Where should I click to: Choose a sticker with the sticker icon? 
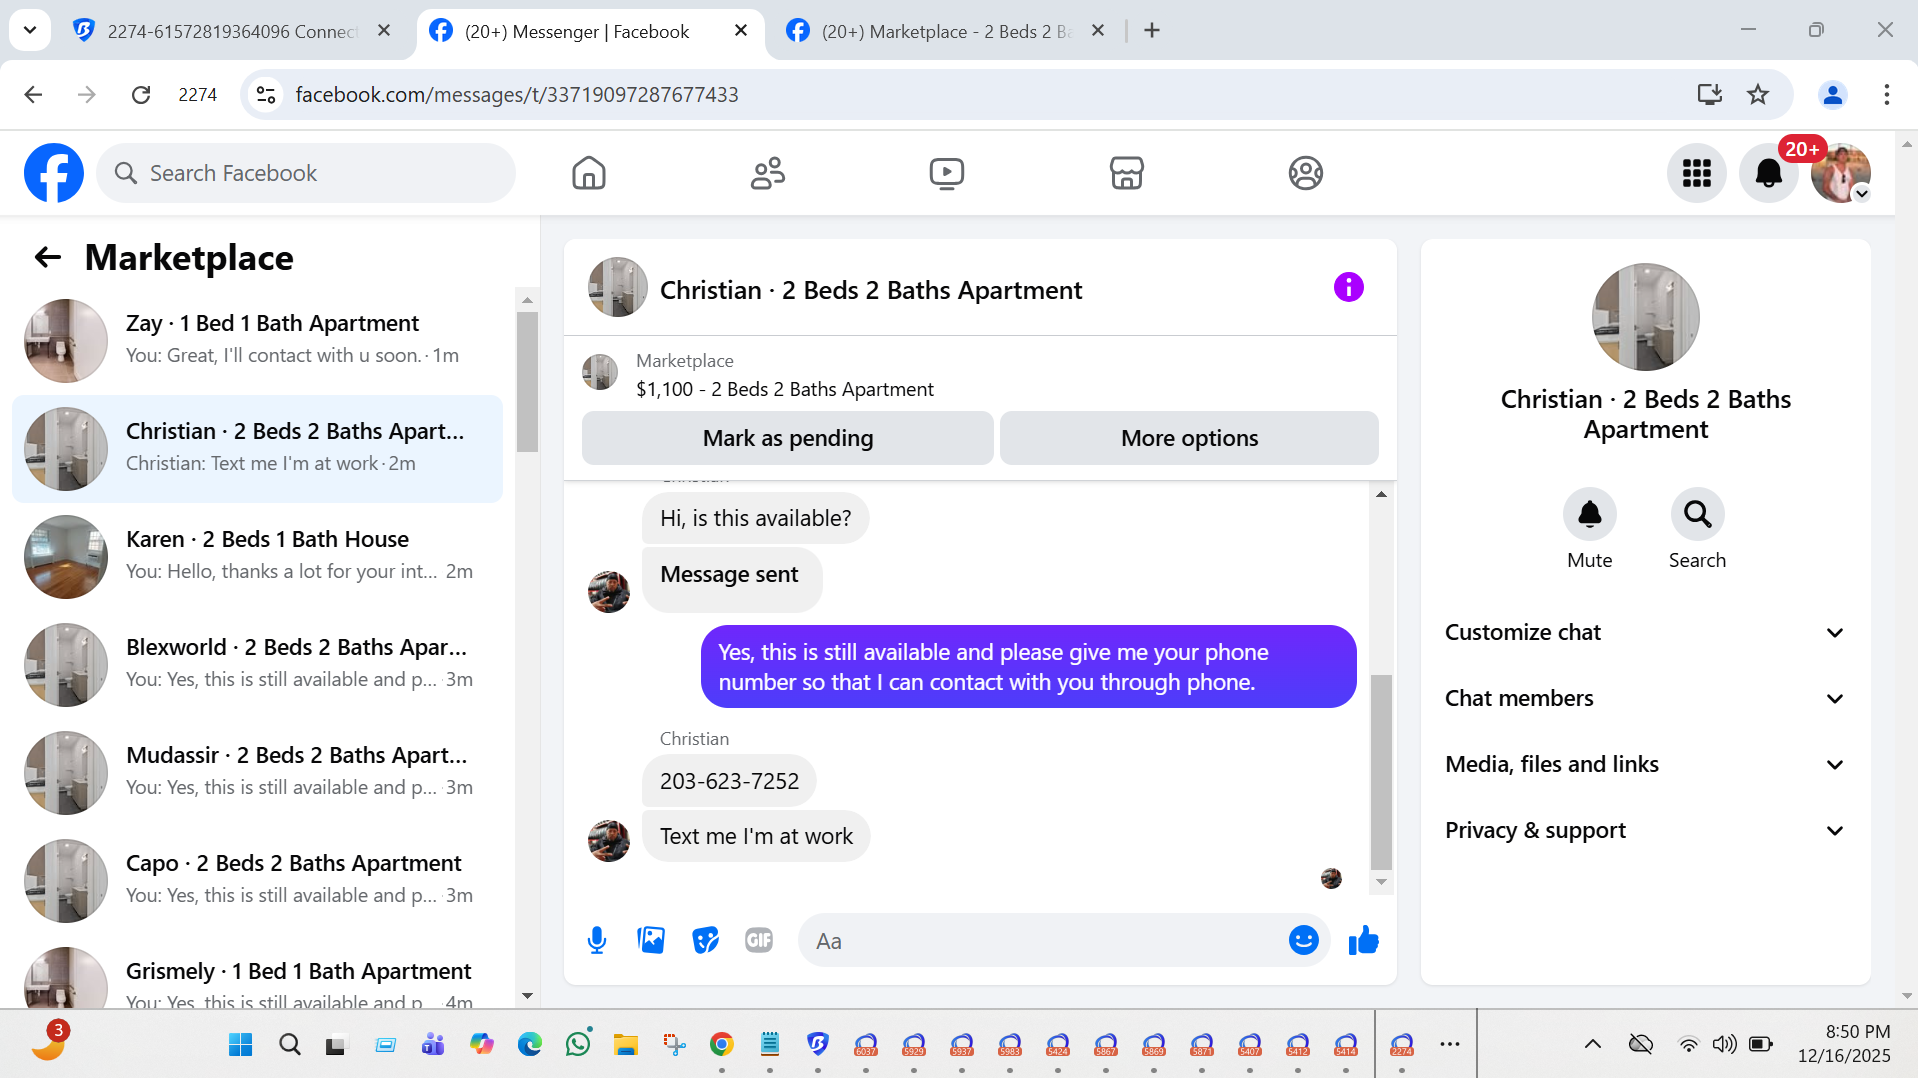706,940
